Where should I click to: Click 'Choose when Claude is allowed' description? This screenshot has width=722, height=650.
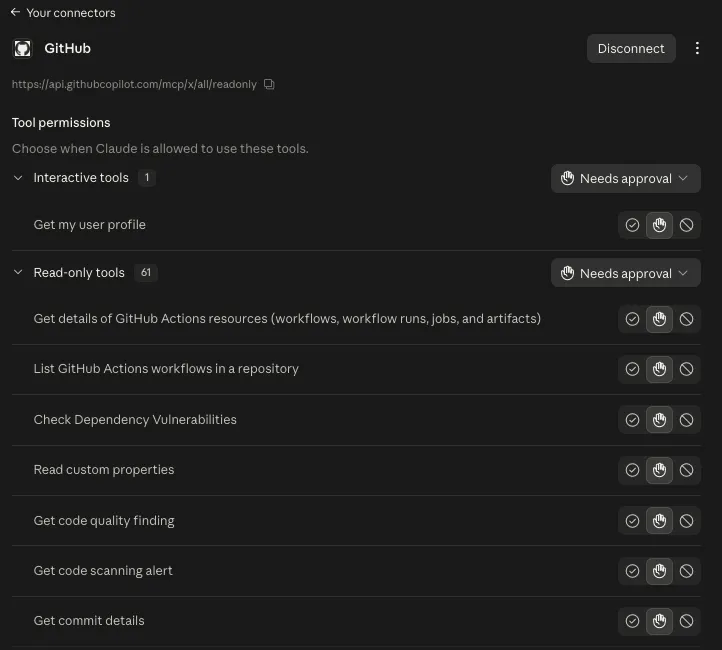pos(160,149)
